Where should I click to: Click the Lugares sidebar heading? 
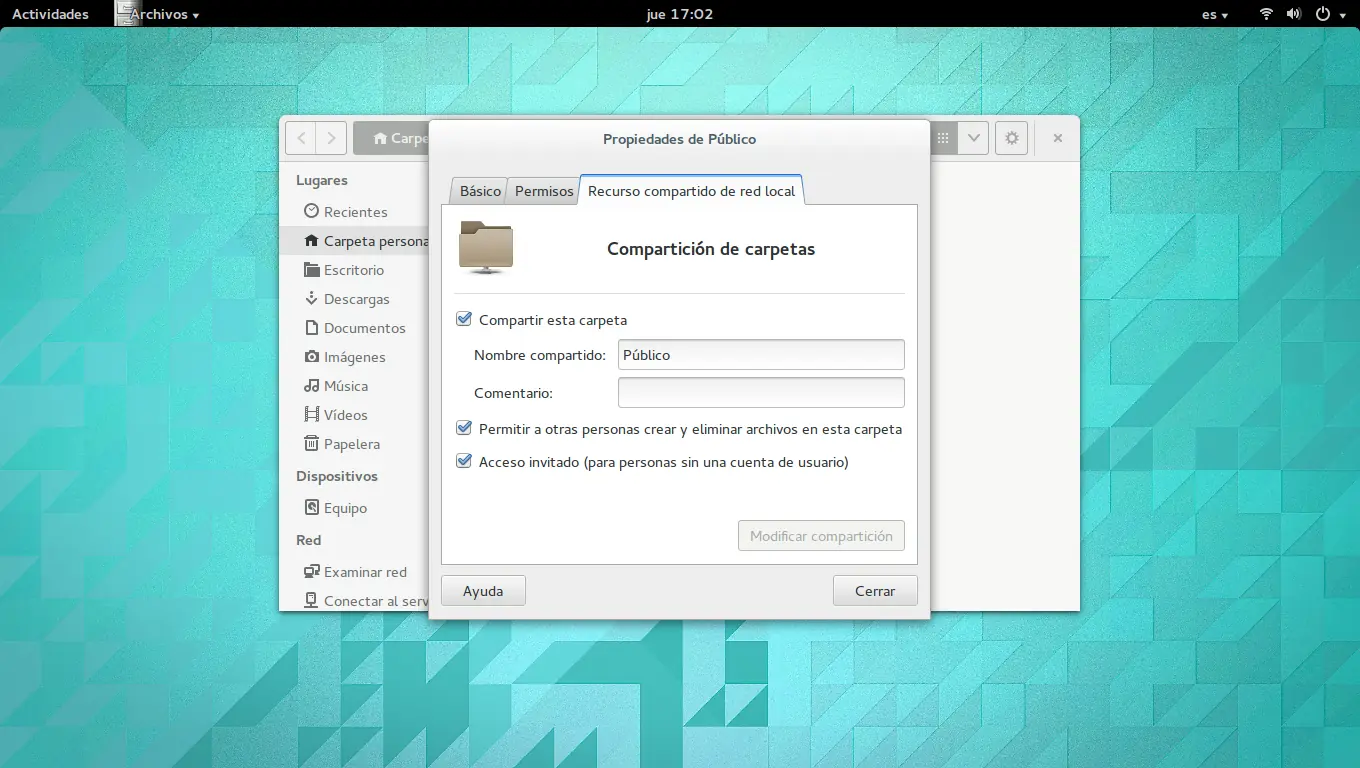[322, 180]
